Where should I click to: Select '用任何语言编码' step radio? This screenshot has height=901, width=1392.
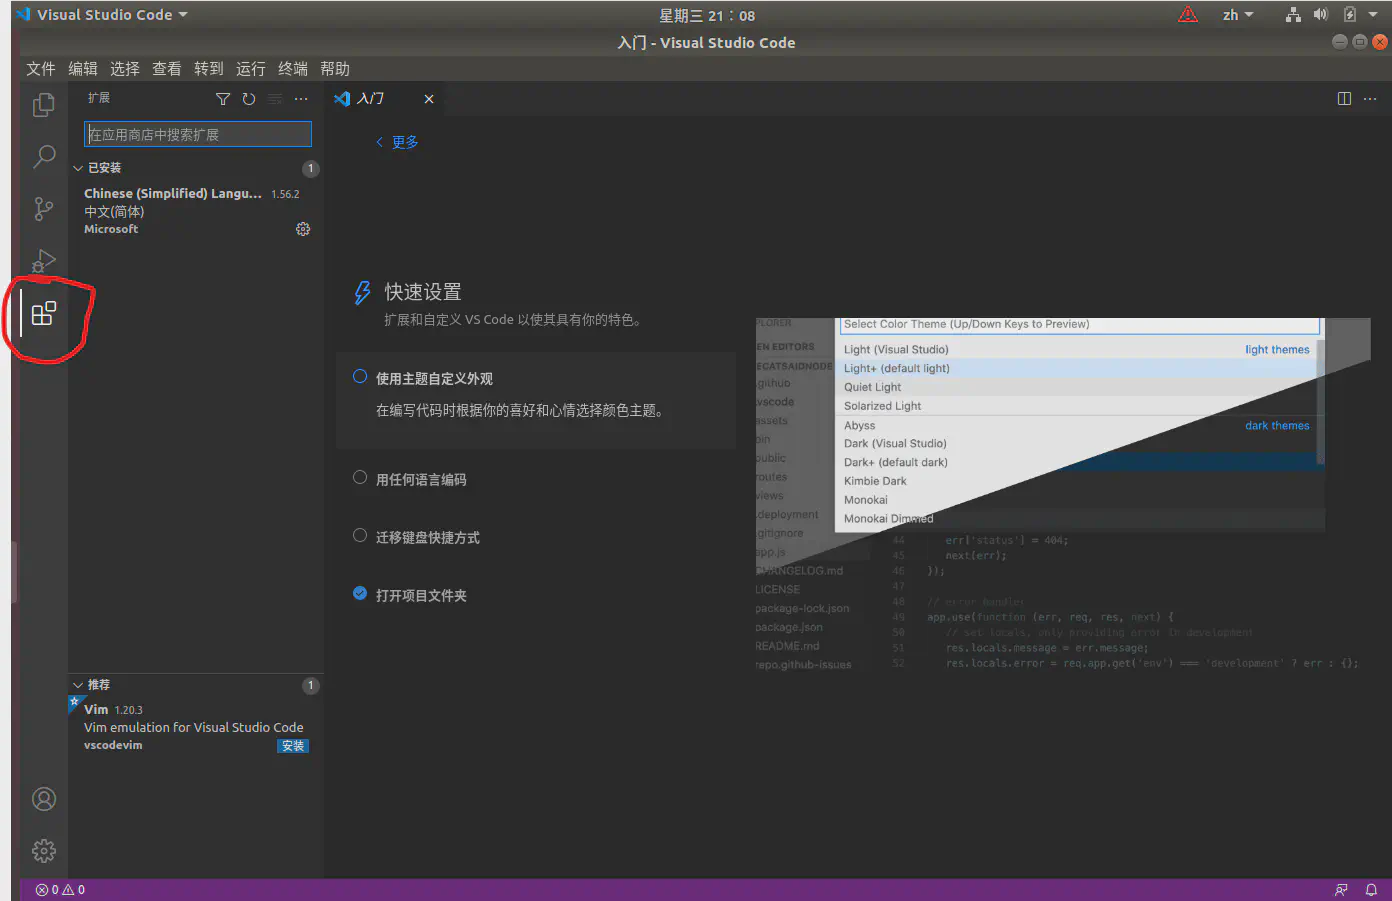(x=360, y=478)
